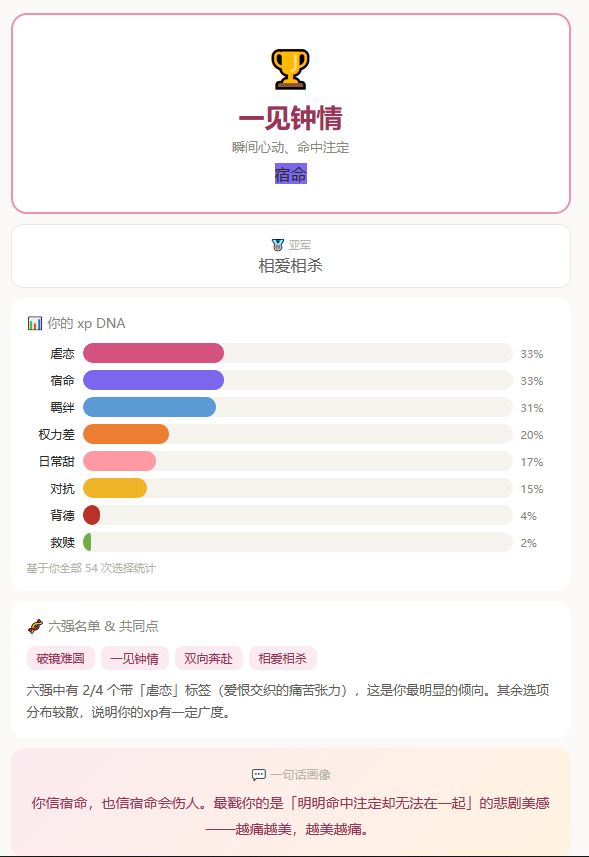Click the pink 虐恋 progress bar
The width and height of the screenshot is (589, 857).
click(154, 353)
